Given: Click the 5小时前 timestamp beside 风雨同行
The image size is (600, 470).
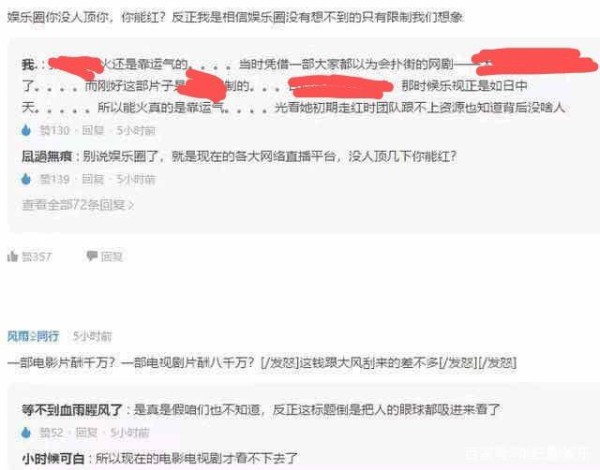Looking at the screenshot, I should click(x=92, y=336).
